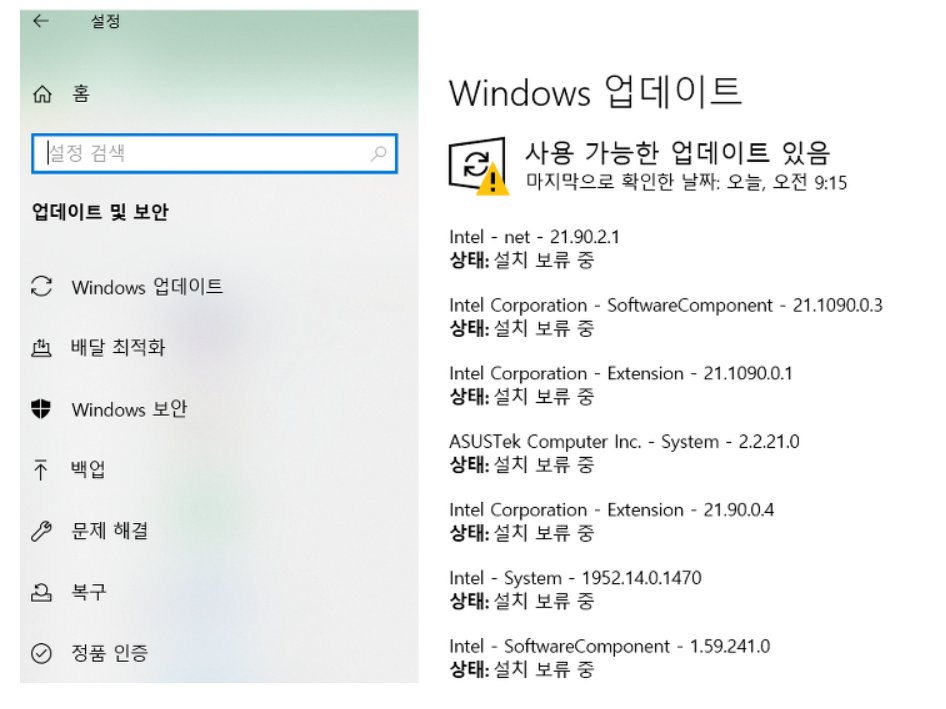
Task: Open Windows 보안 page
Action: [129, 409]
